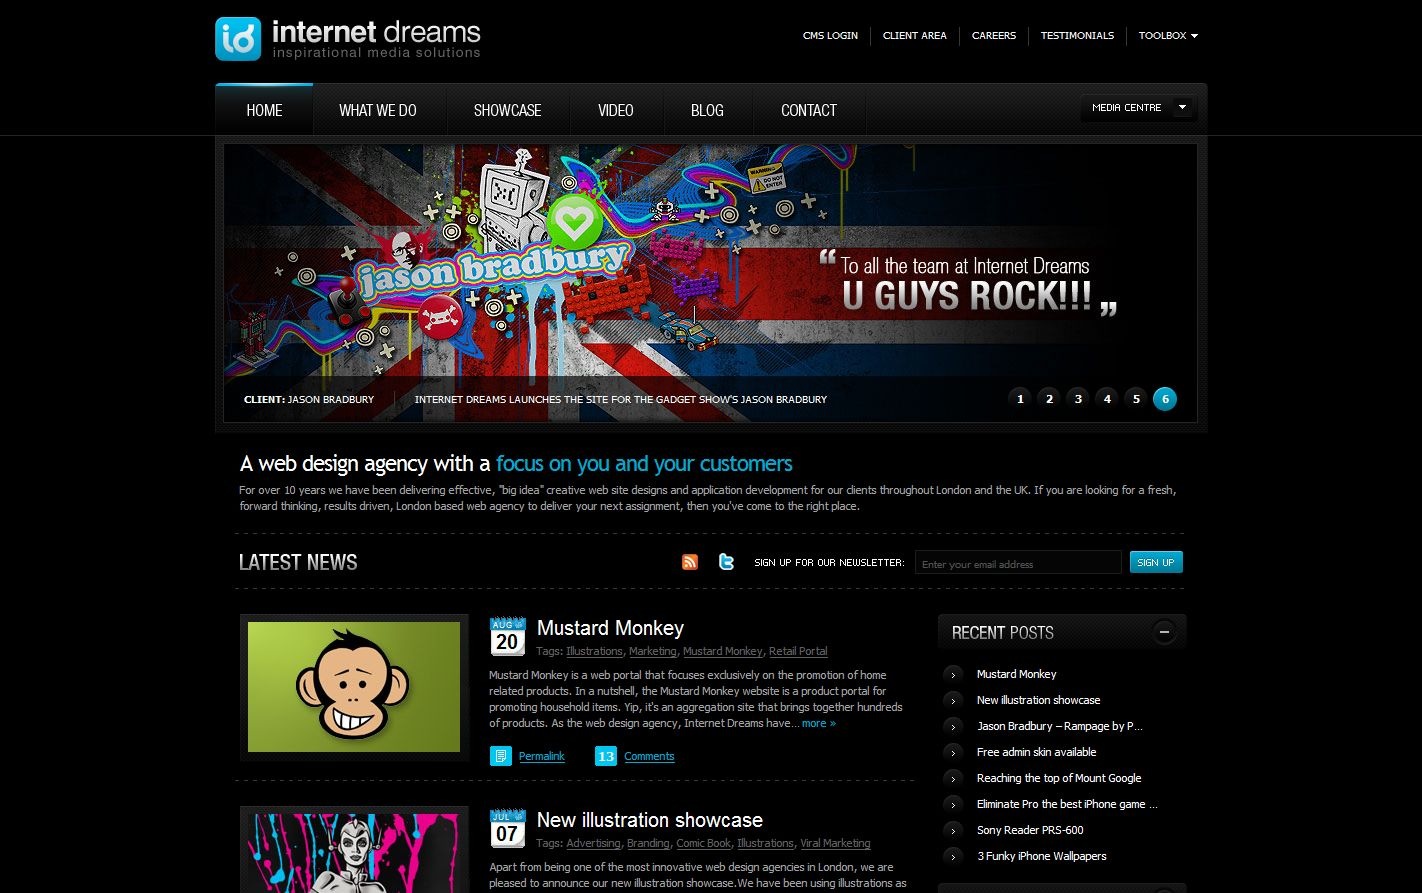Show banner slide 2
Screen dimensions: 1422x893
[x=1049, y=399]
